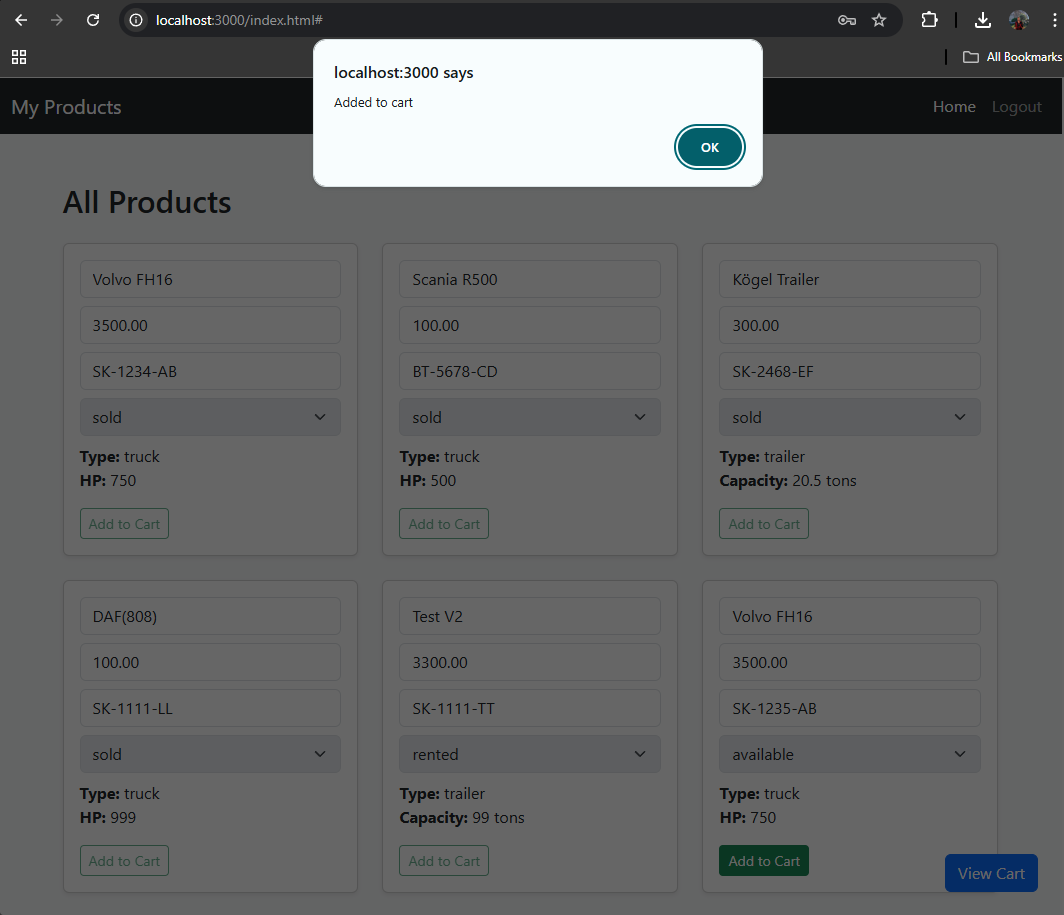This screenshot has width=1064, height=915.
Task: Click OK on the alert dialog
Action: tap(709, 147)
